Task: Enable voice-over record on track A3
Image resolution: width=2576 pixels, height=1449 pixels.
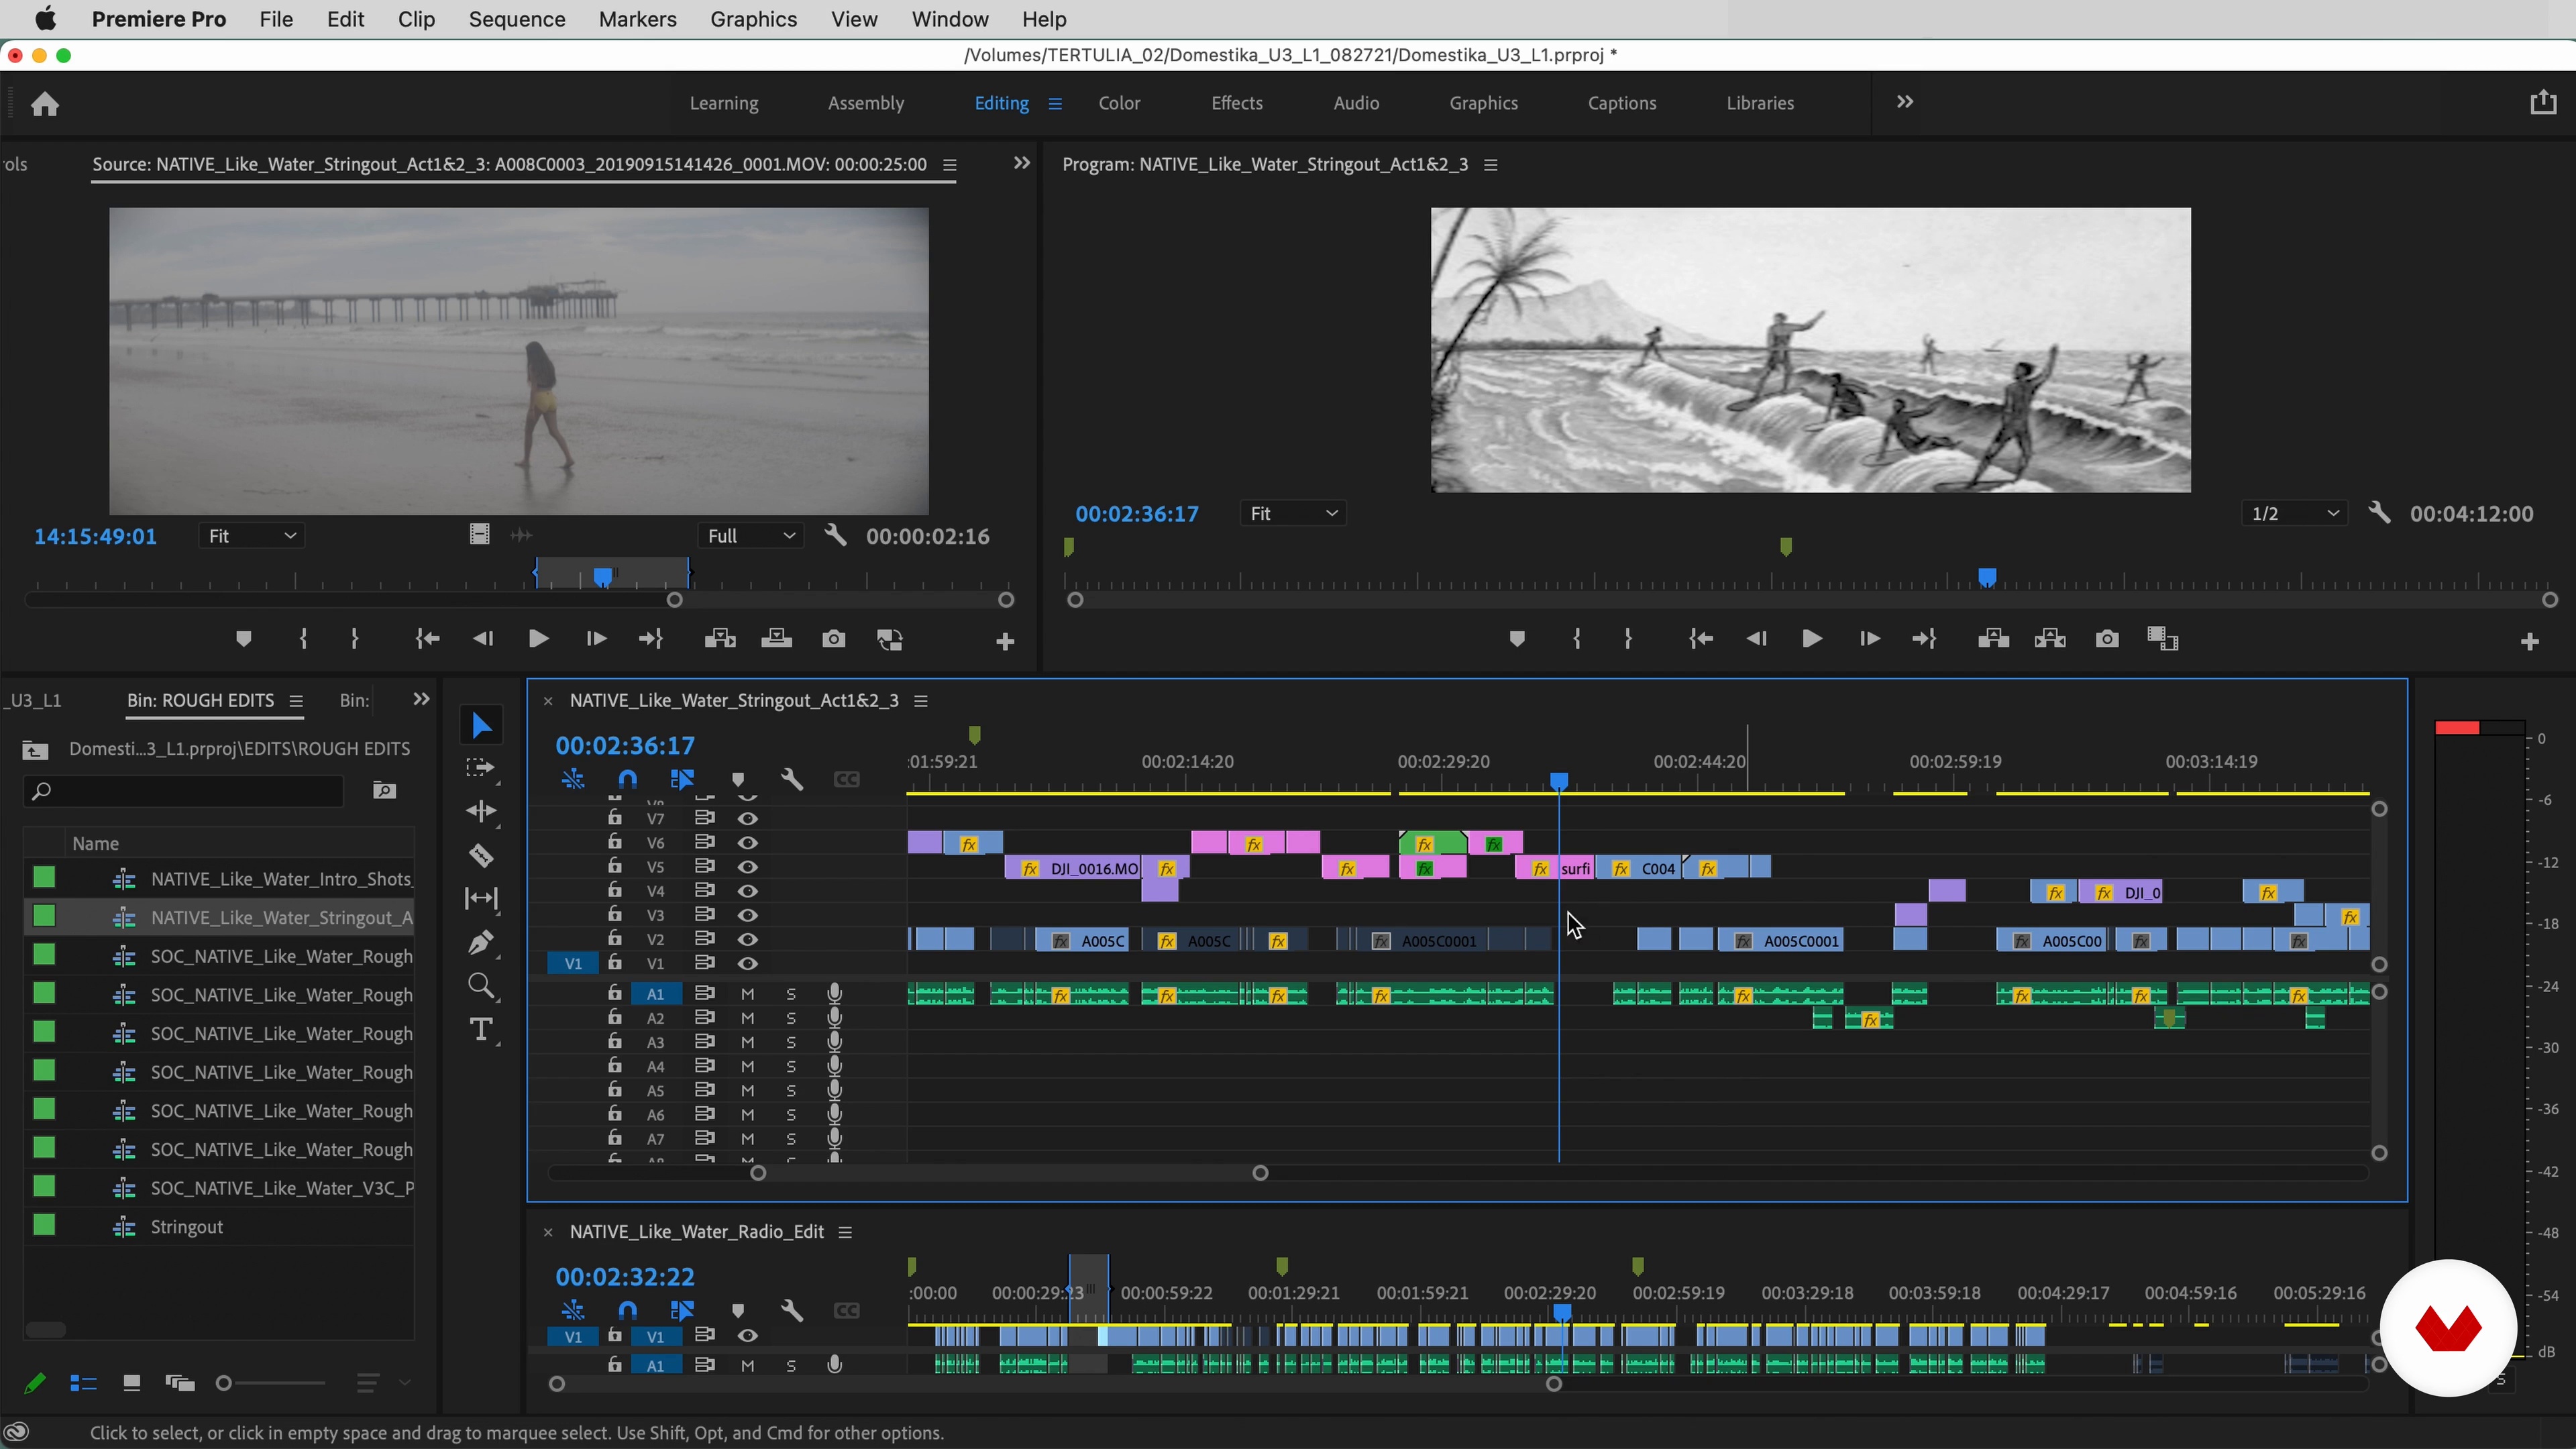Action: [x=834, y=1042]
